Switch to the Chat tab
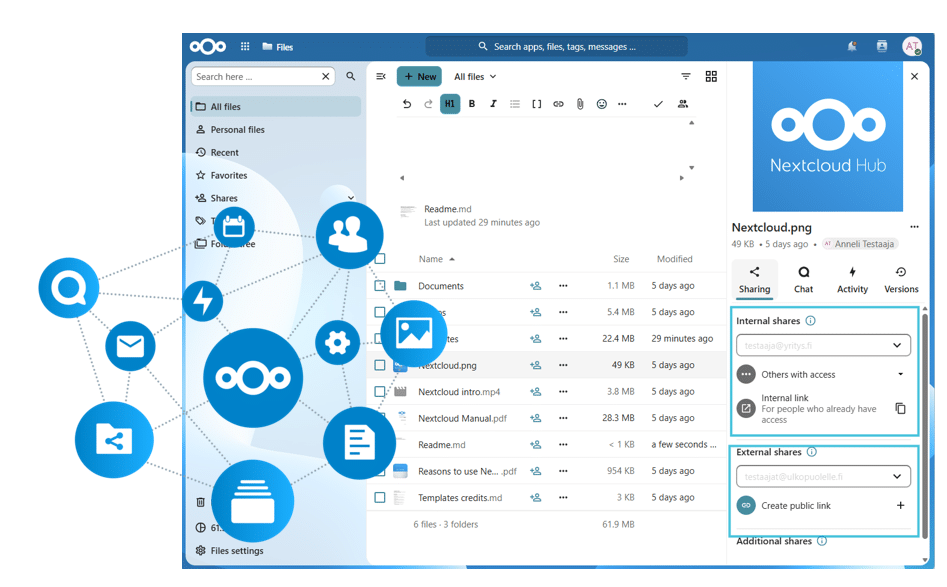 [803, 280]
